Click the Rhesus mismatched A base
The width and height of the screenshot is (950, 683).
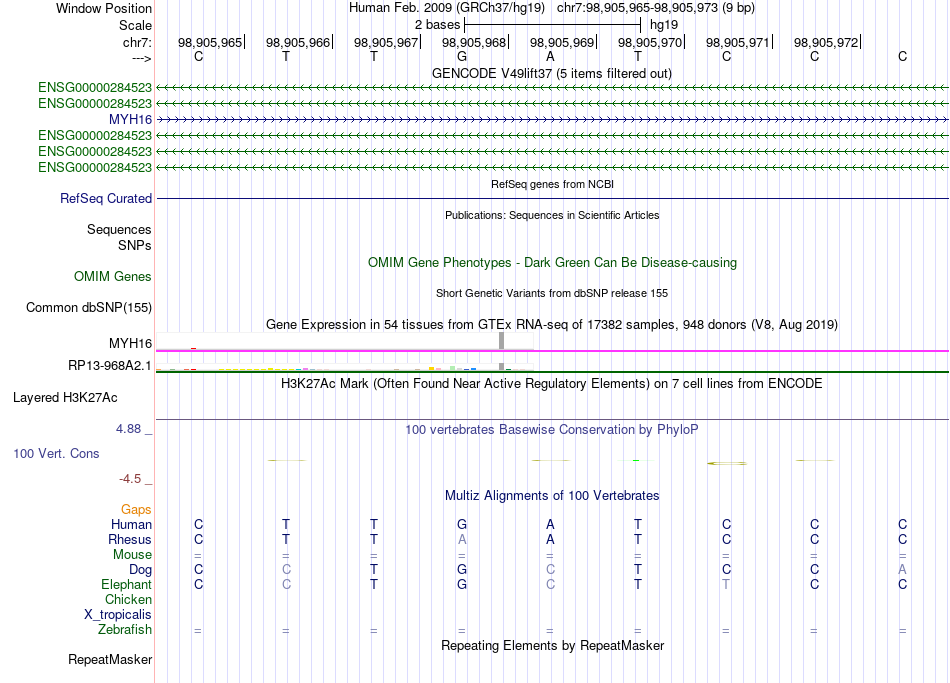pyautogui.click(x=462, y=539)
